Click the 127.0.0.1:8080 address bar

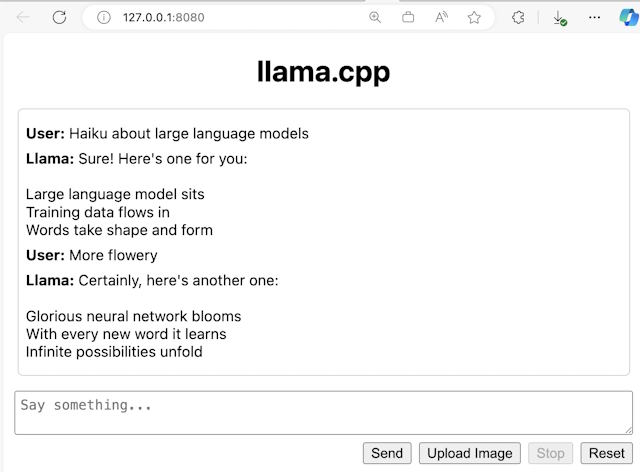230,17
